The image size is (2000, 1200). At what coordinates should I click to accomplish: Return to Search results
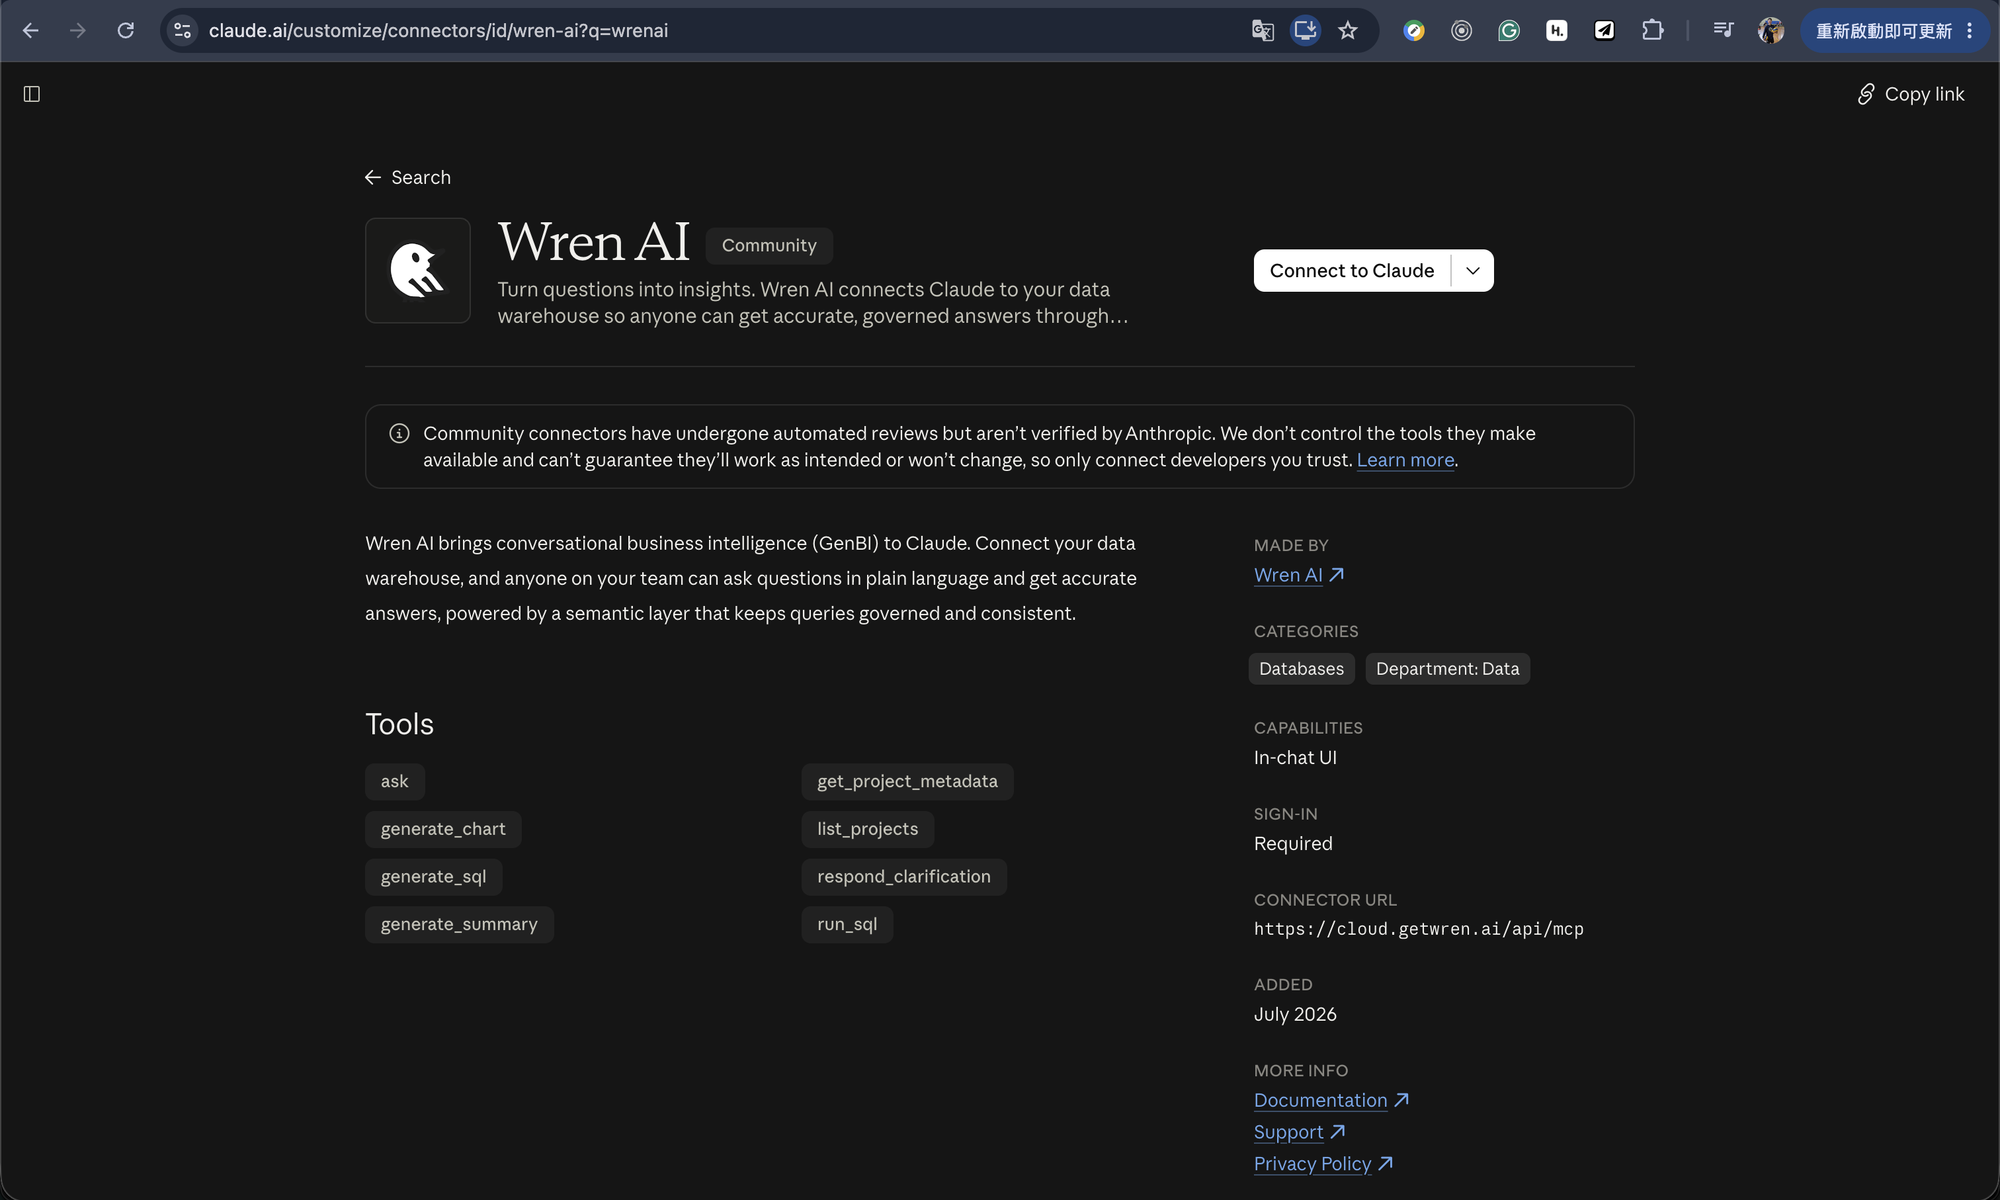click(408, 177)
